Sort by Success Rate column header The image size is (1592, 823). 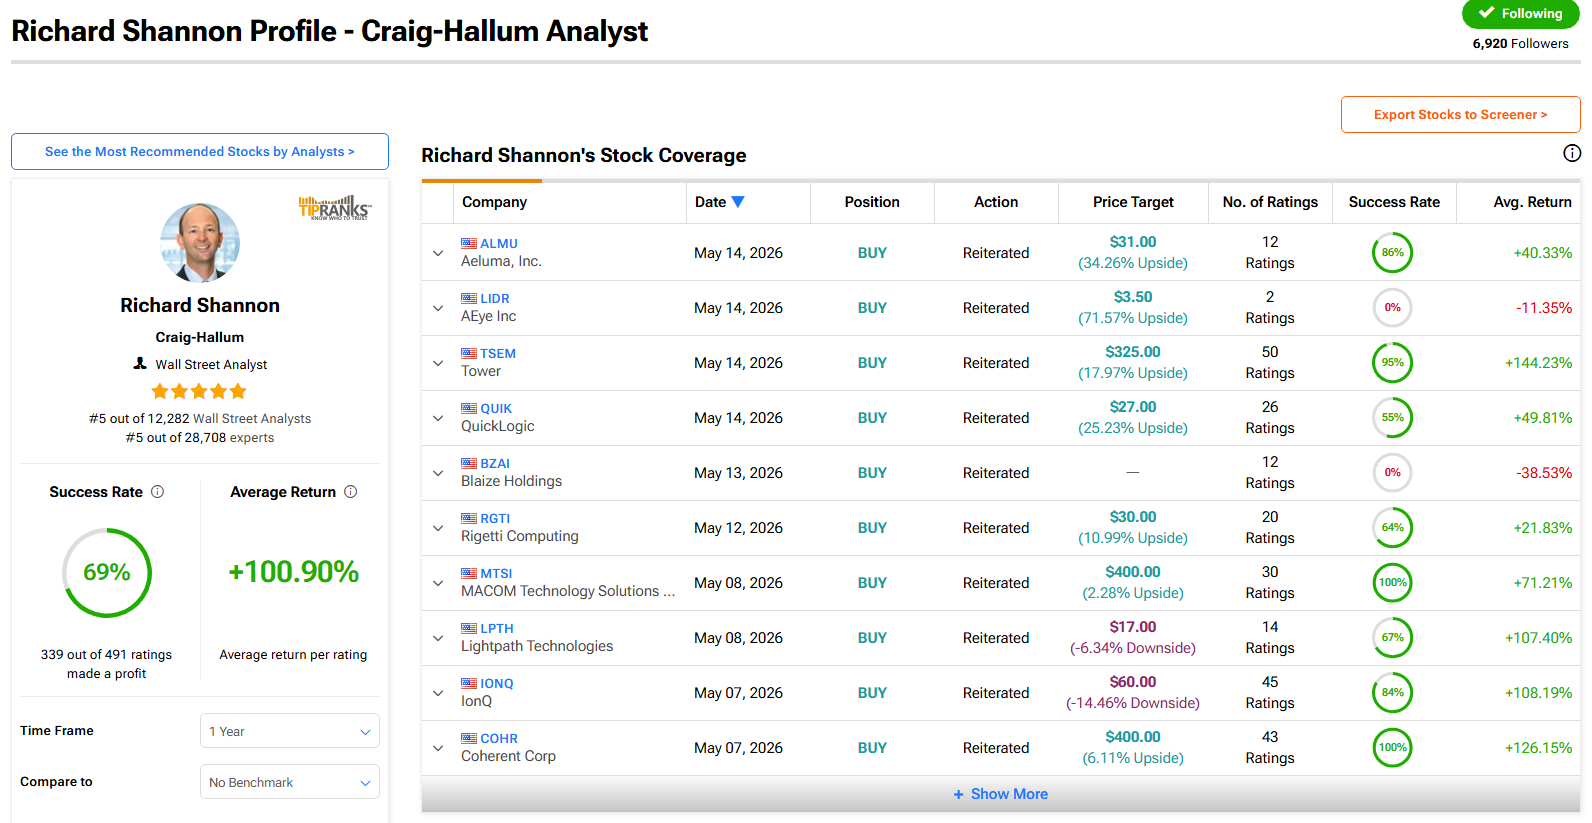(1394, 202)
